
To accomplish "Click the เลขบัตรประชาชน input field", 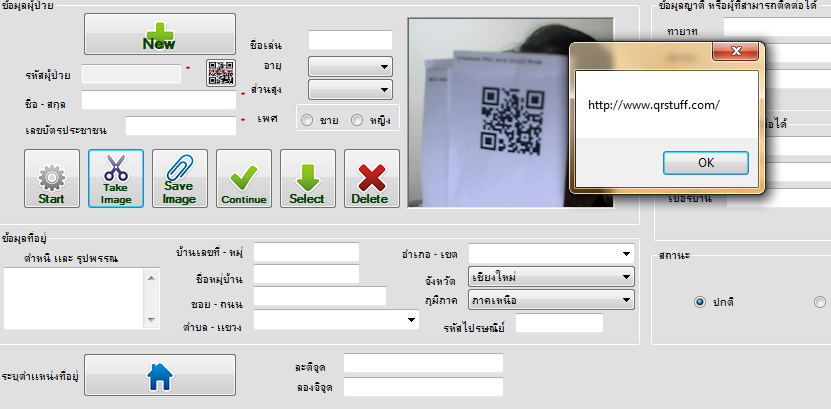I will (x=181, y=126).
